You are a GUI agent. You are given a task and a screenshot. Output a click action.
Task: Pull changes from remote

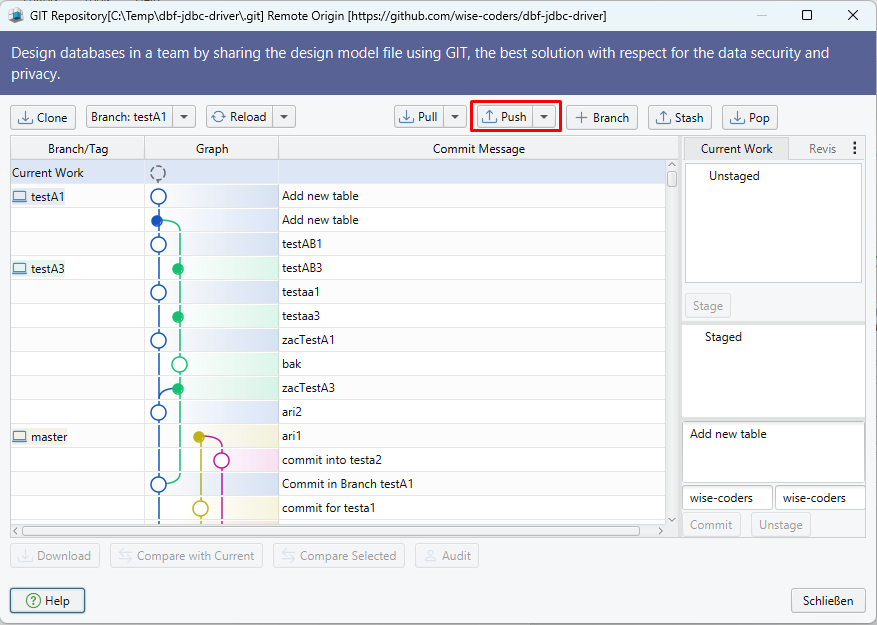419,117
